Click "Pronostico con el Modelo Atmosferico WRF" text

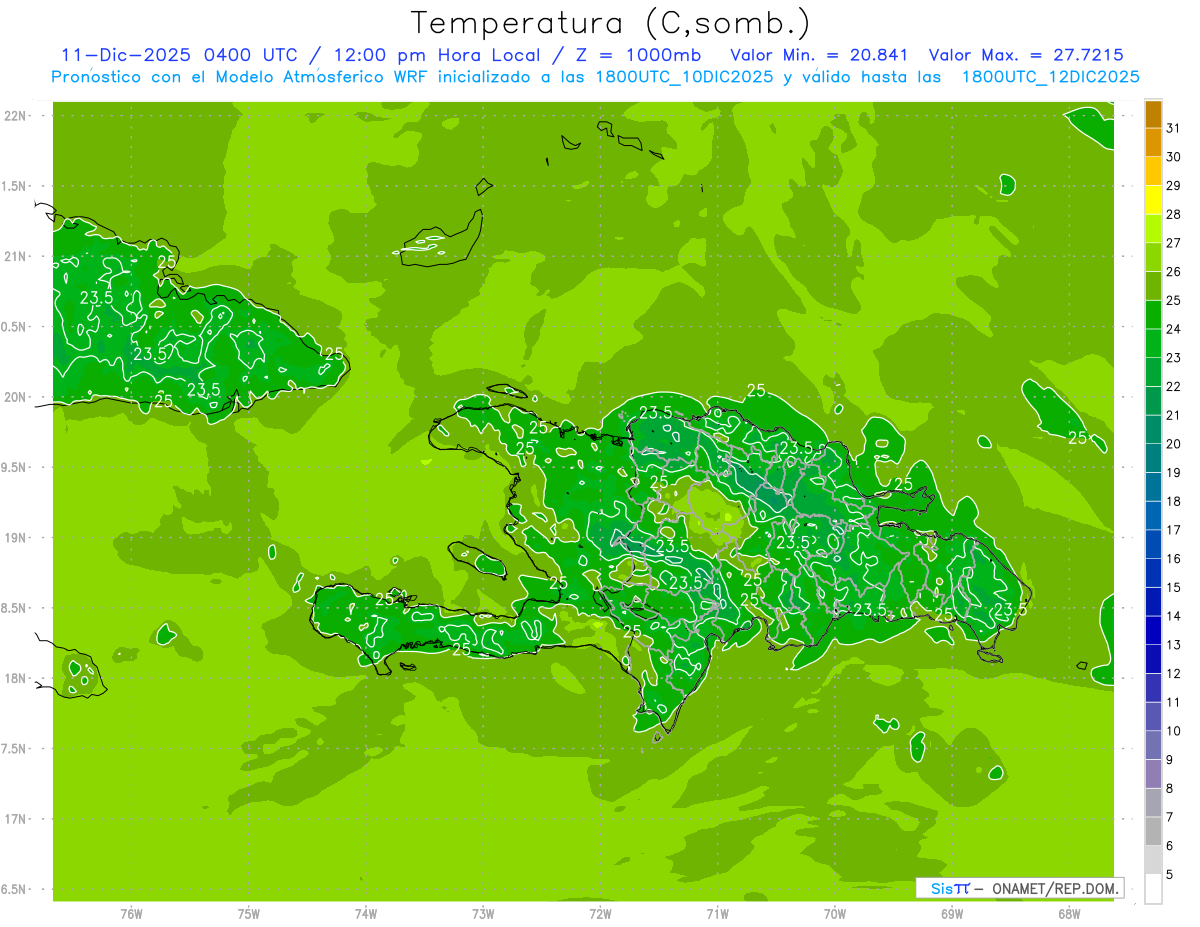pos(239,76)
